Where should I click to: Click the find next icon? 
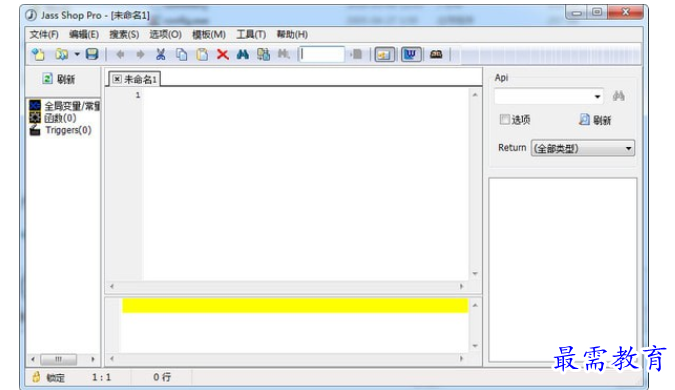(x=283, y=54)
